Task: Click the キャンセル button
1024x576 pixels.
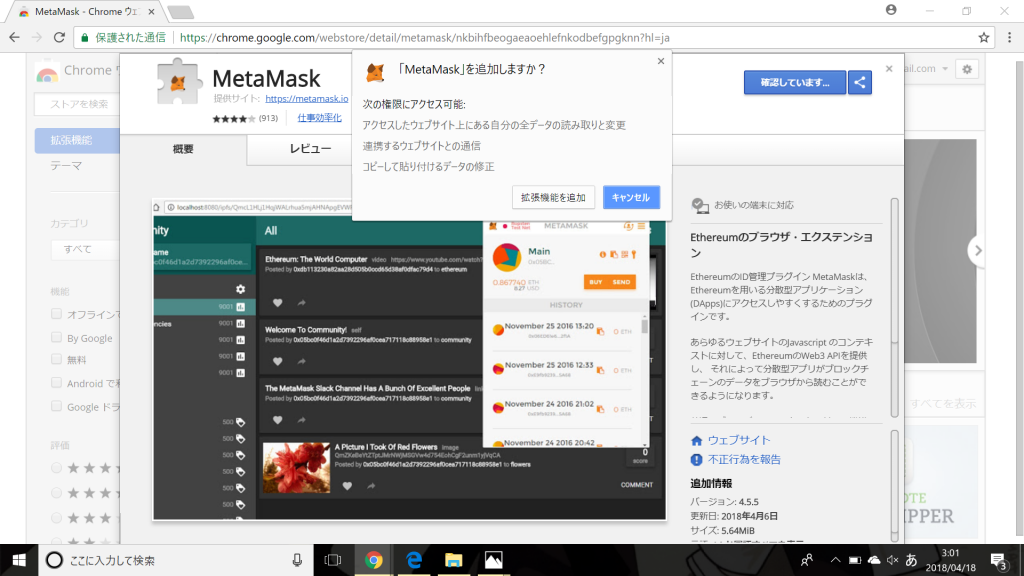Action: [631, 197]
